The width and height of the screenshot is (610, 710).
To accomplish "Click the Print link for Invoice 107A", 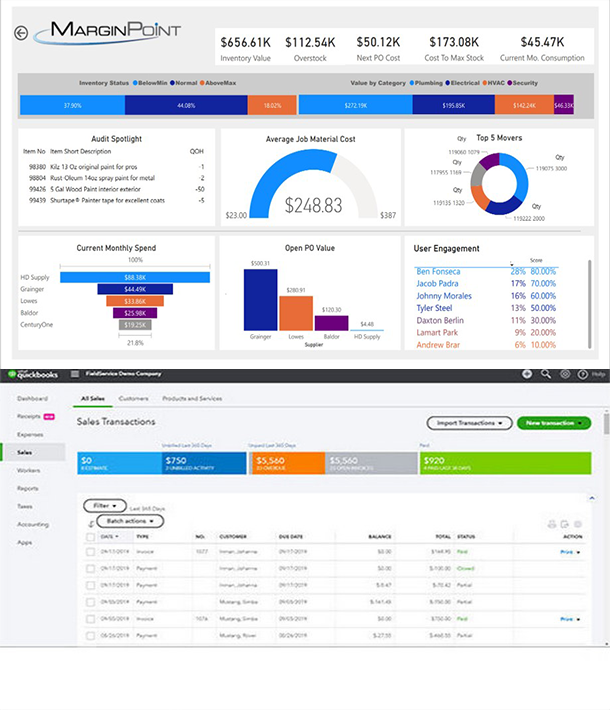I will [x=567, y=619].
